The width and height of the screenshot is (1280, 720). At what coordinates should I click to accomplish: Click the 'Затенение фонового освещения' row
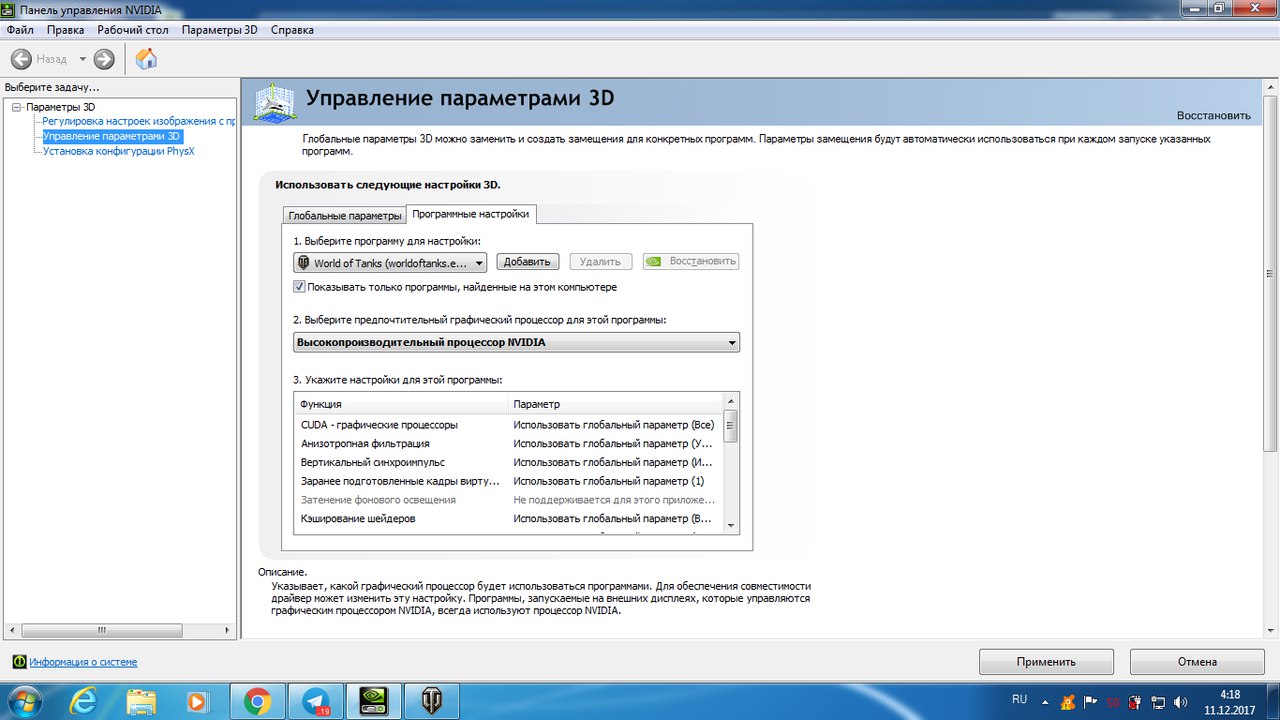click(x=510, y=499)
